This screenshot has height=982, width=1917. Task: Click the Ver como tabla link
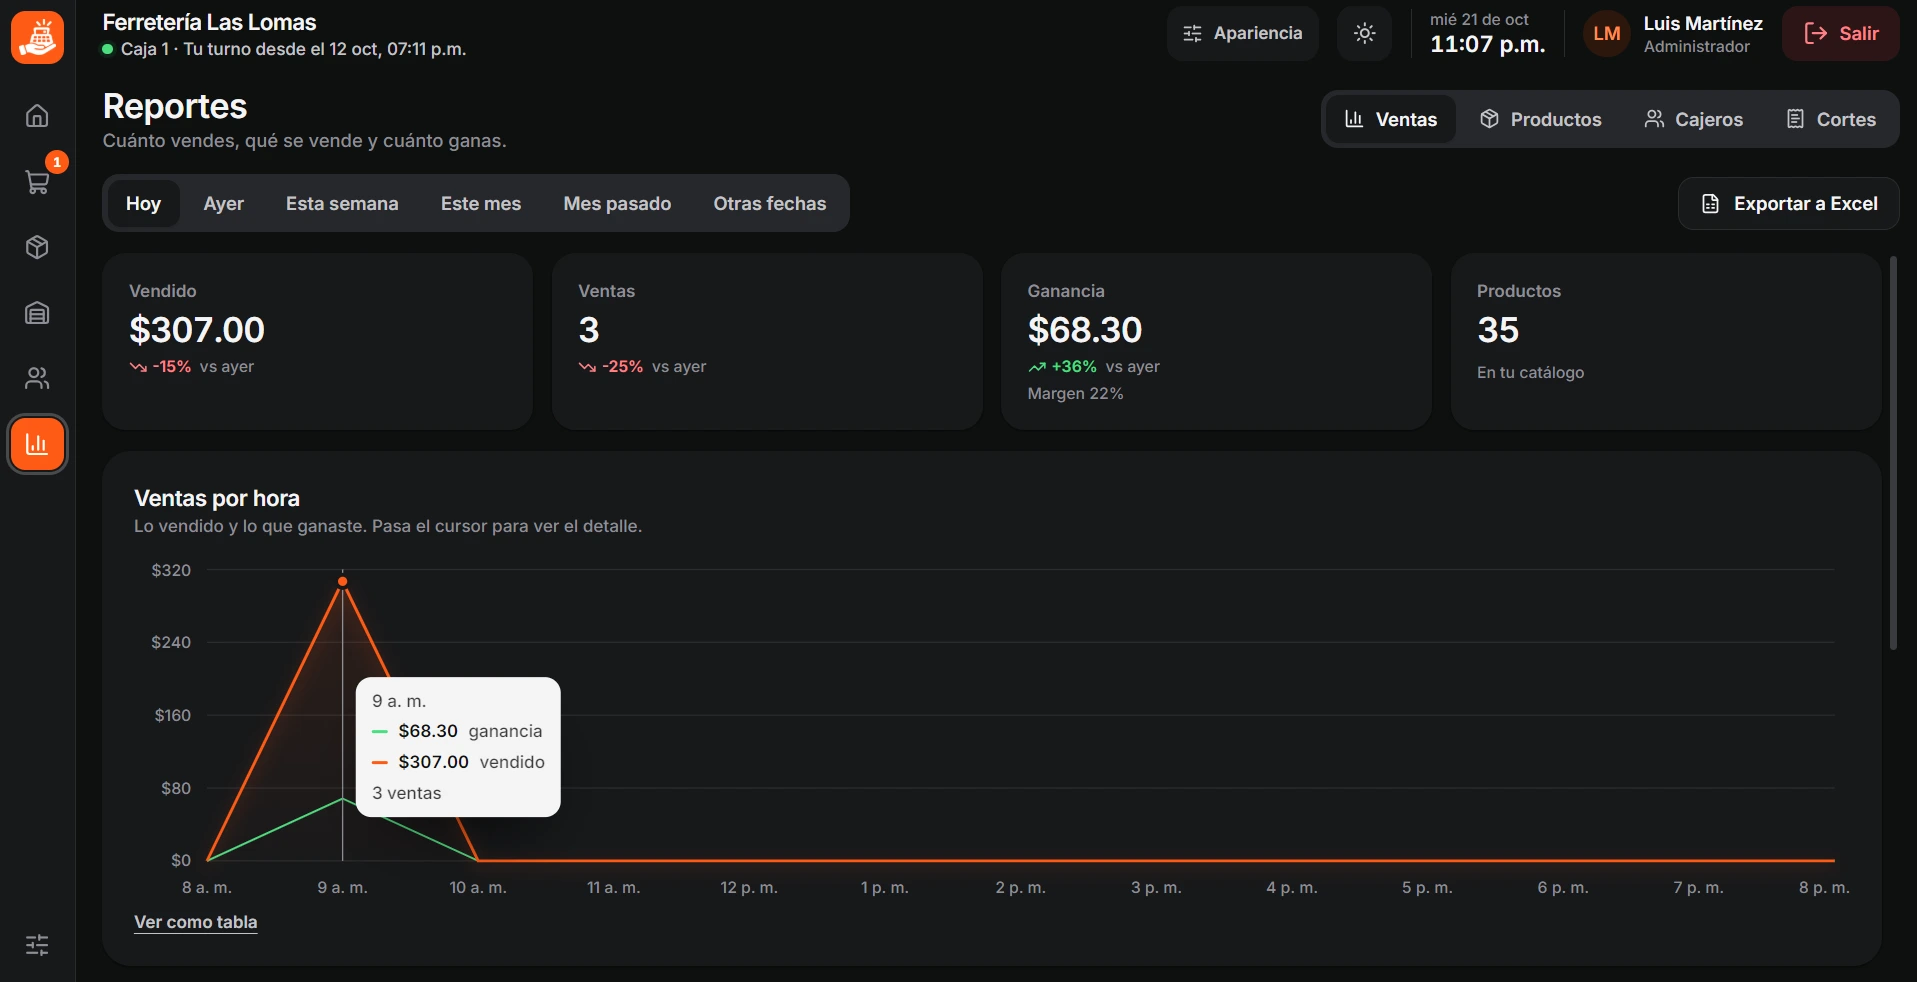pos(196,922)
